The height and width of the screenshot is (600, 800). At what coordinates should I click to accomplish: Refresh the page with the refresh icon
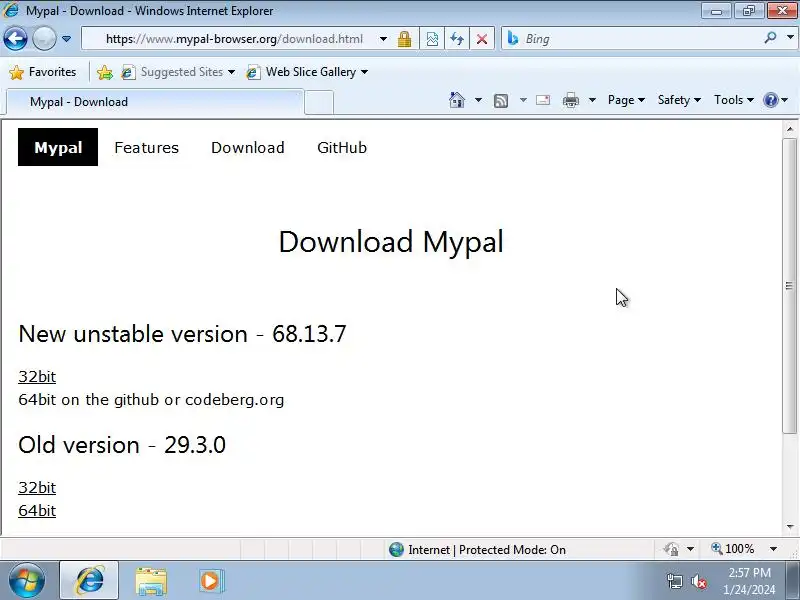pyautogui.click(x=457, y=39)
